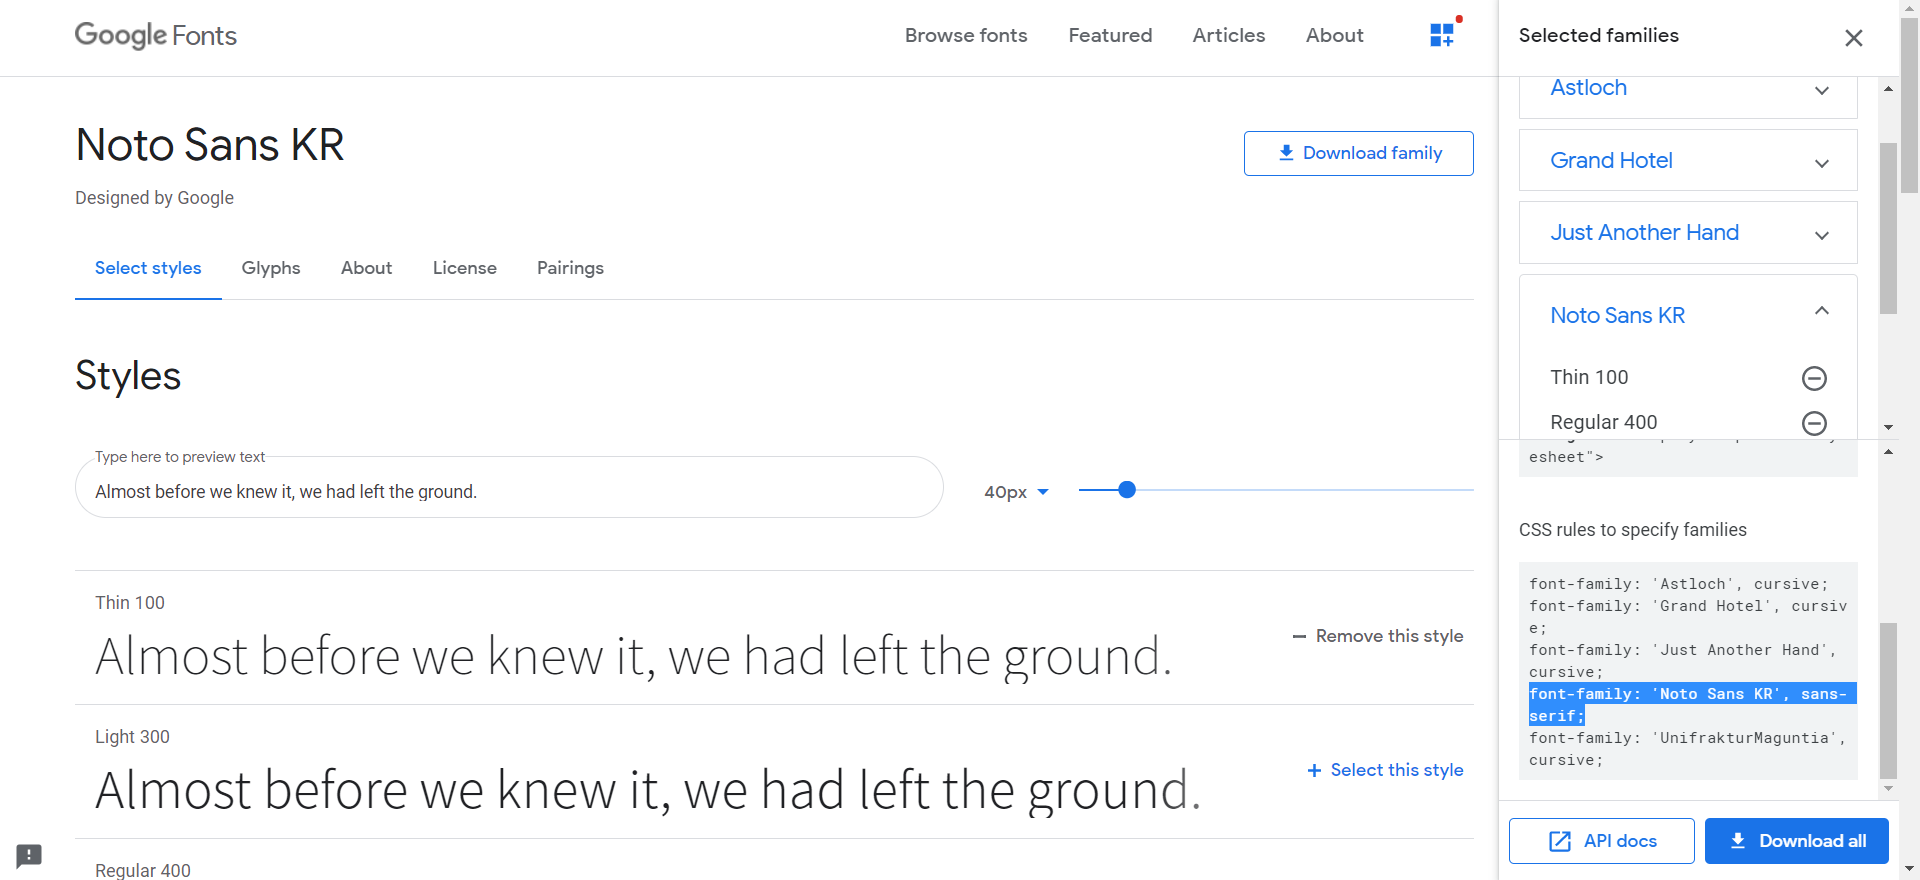Remove Regular 400 with the minus circle icon

coord(1814,423)
